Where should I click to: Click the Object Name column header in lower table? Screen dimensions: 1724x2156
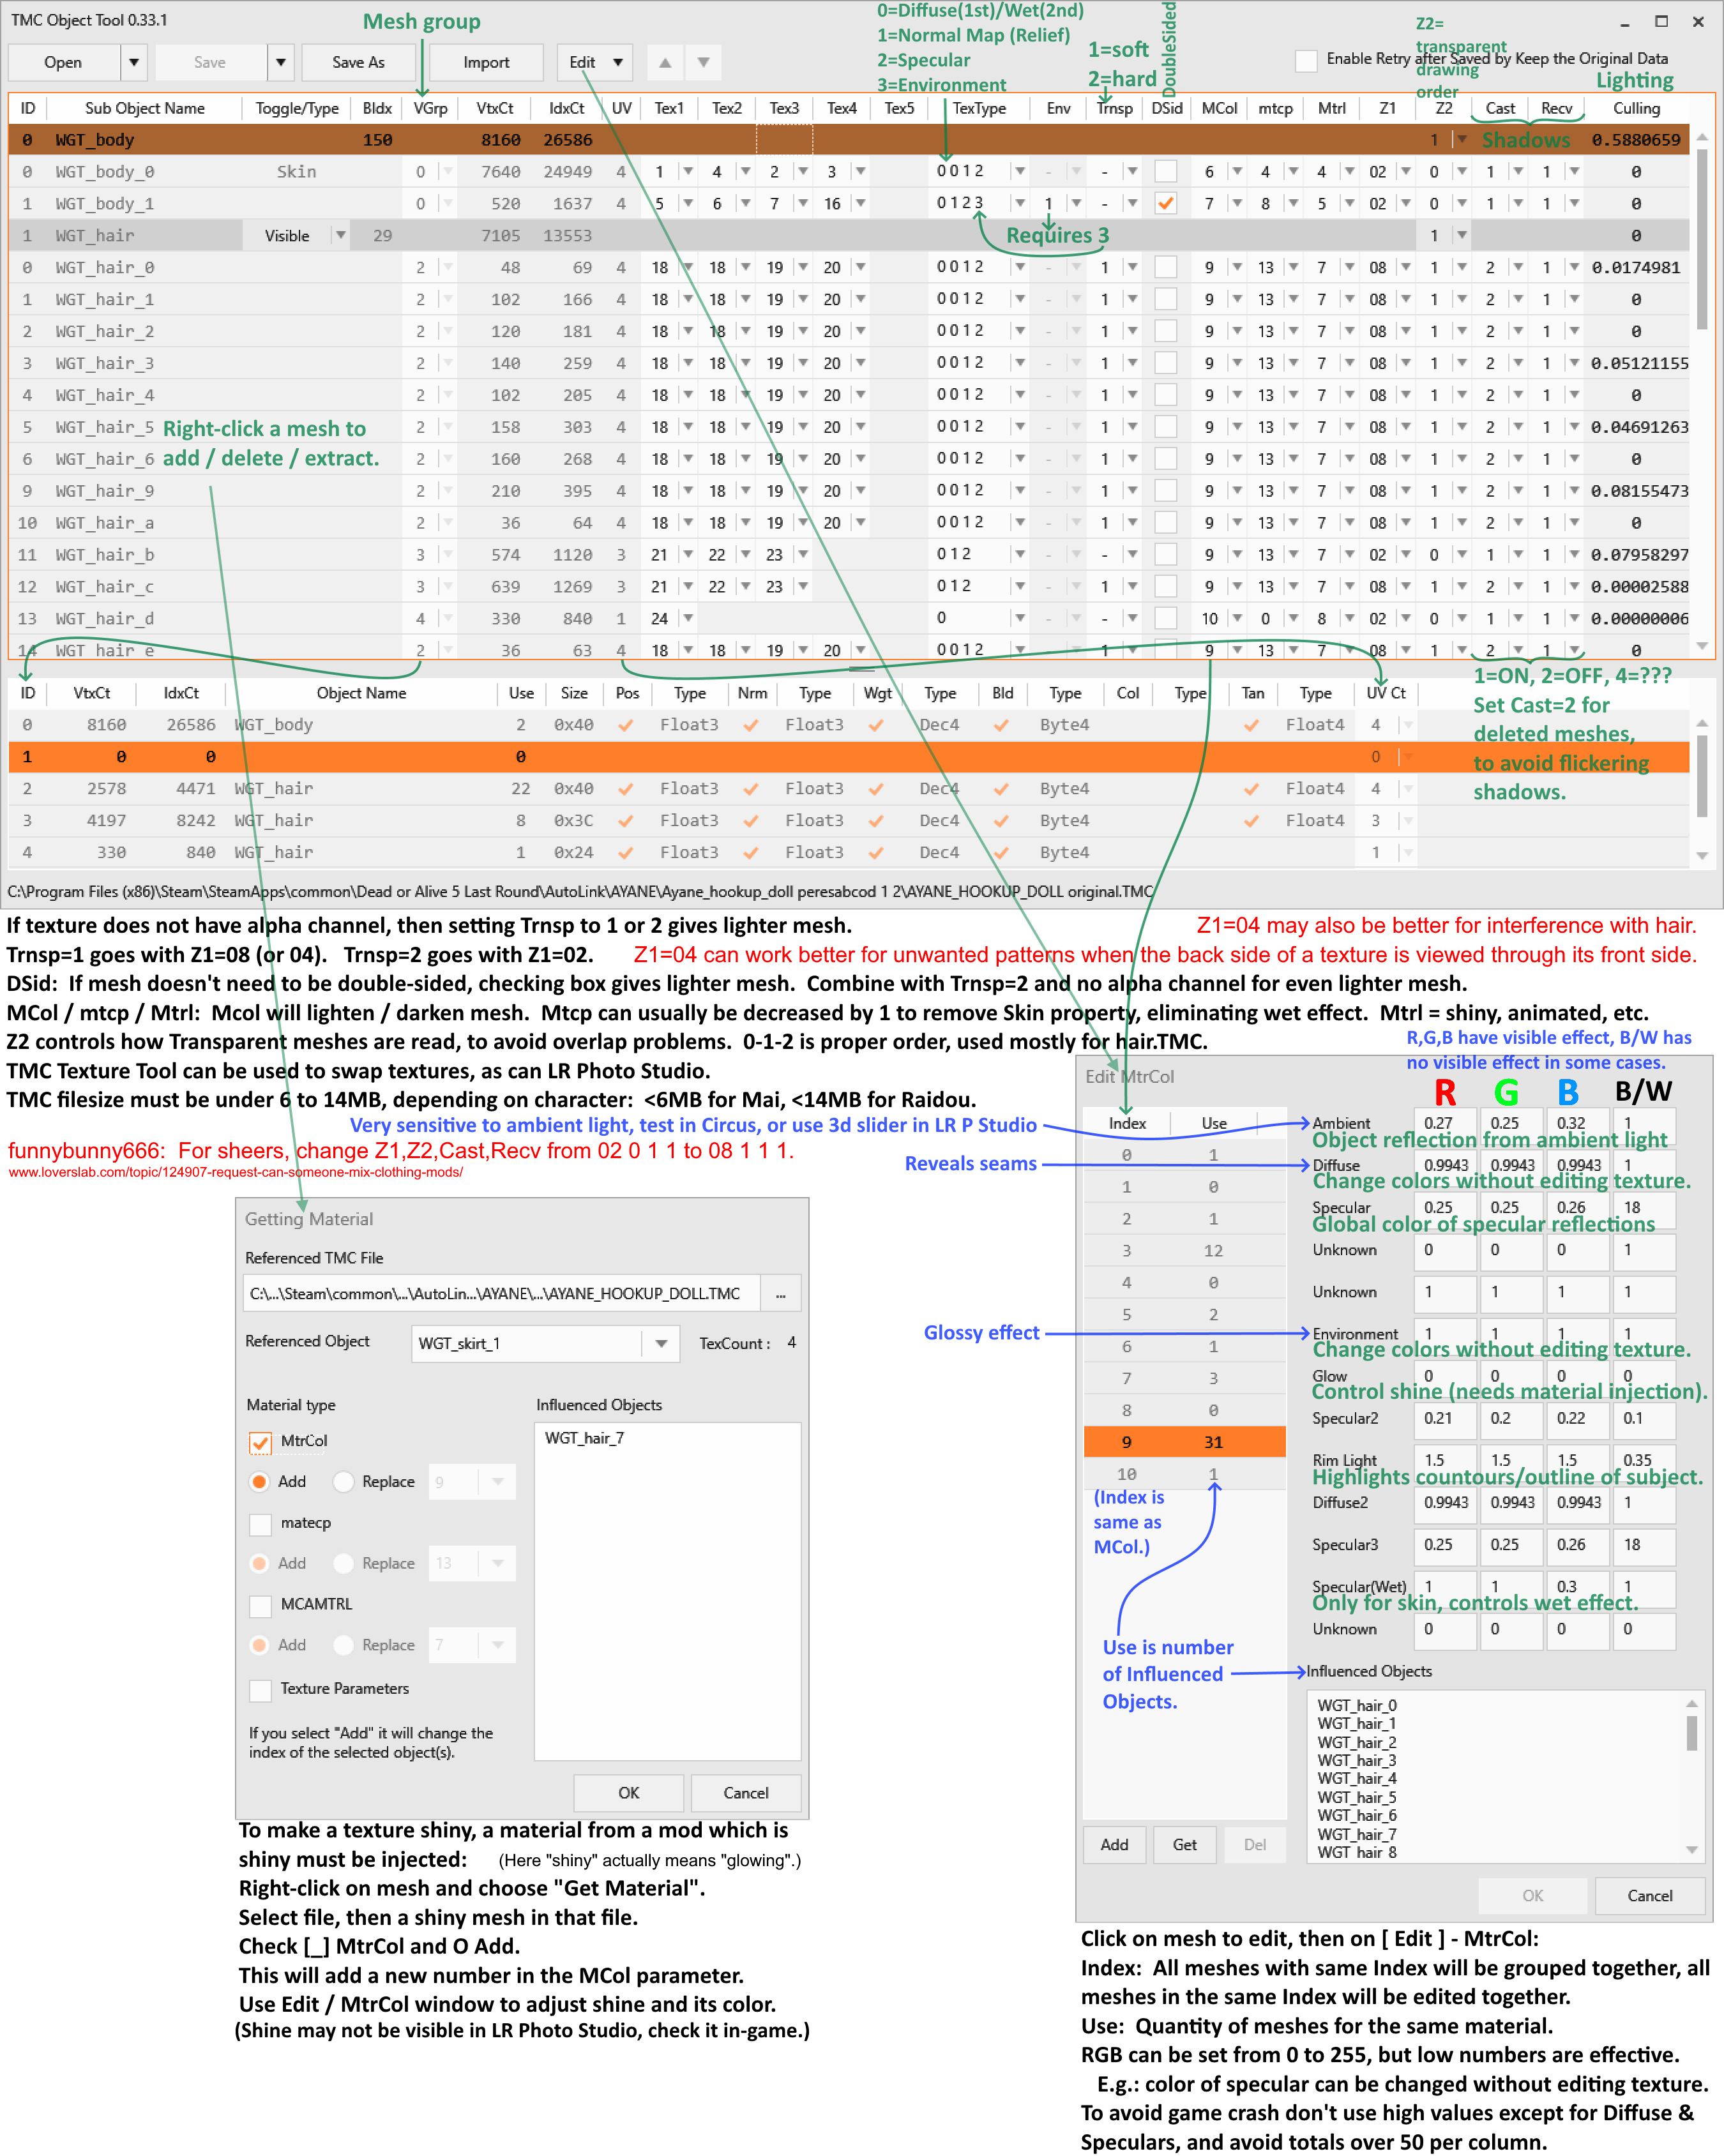(x=361, y=693)
